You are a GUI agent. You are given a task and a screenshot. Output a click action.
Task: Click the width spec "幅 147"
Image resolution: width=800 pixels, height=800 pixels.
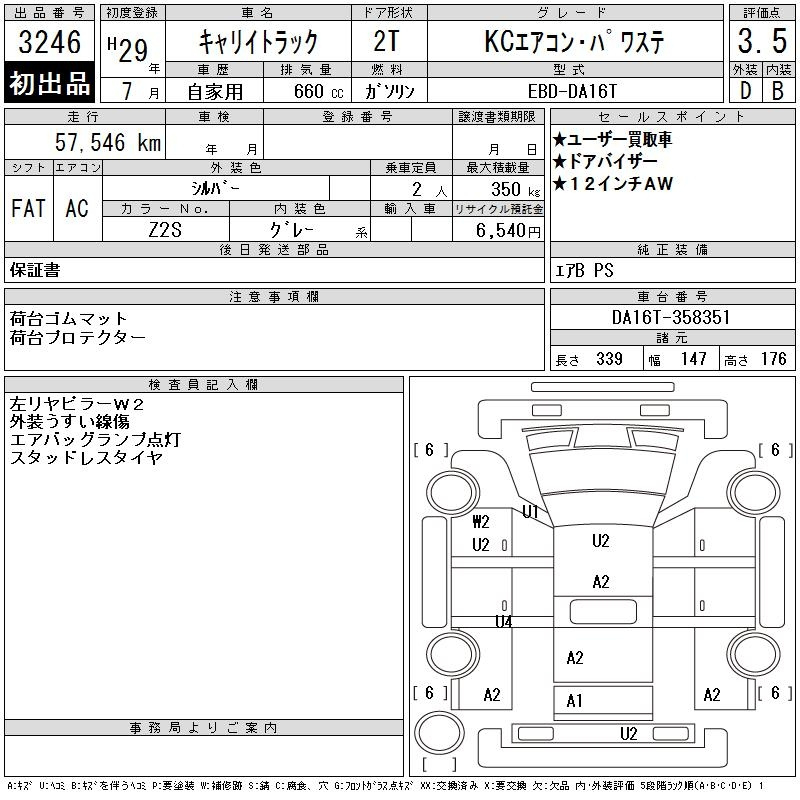point(678,359)
